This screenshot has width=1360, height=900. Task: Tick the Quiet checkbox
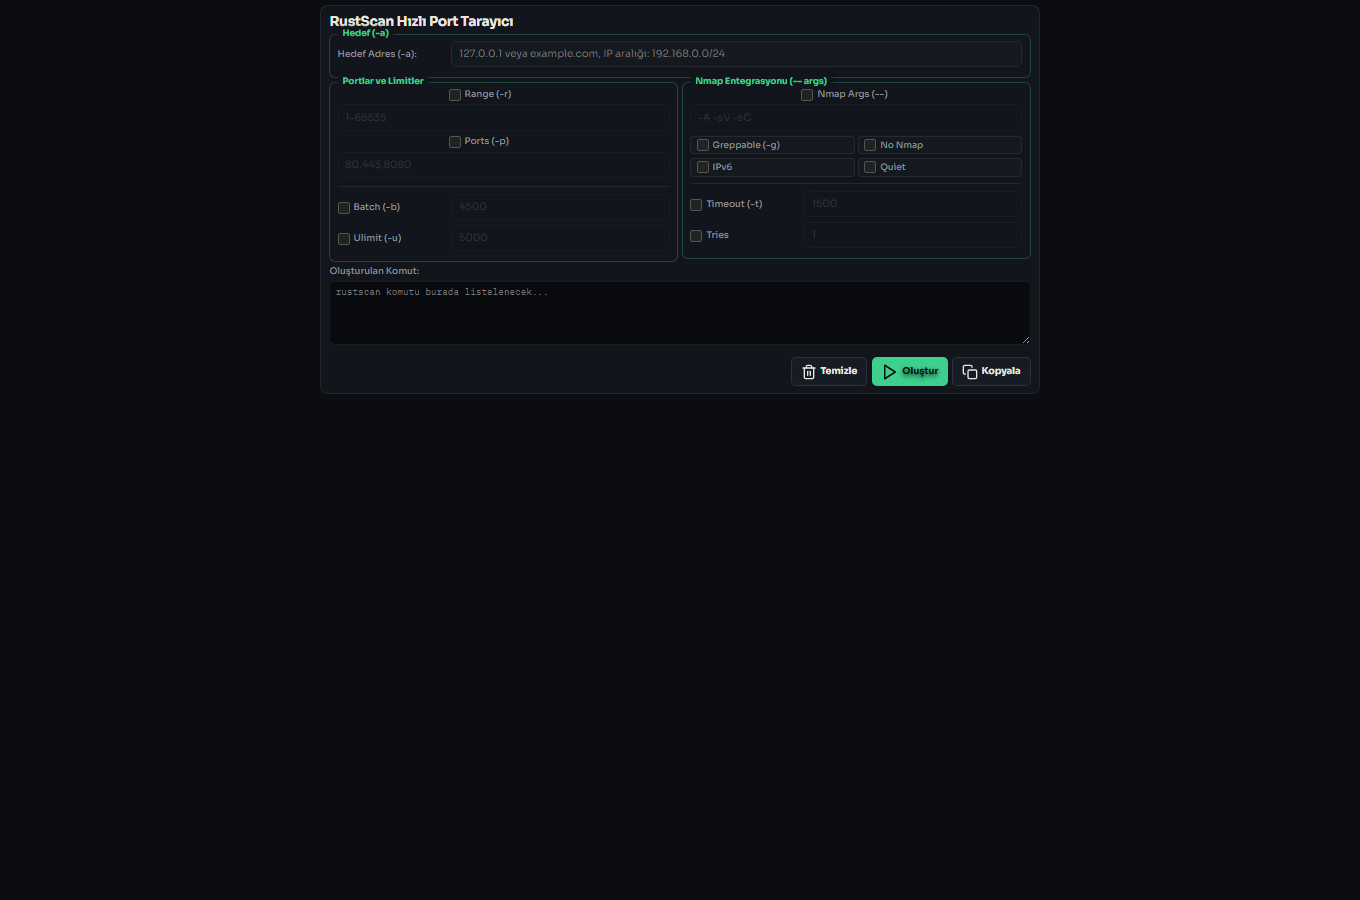(x=870, y=167)
